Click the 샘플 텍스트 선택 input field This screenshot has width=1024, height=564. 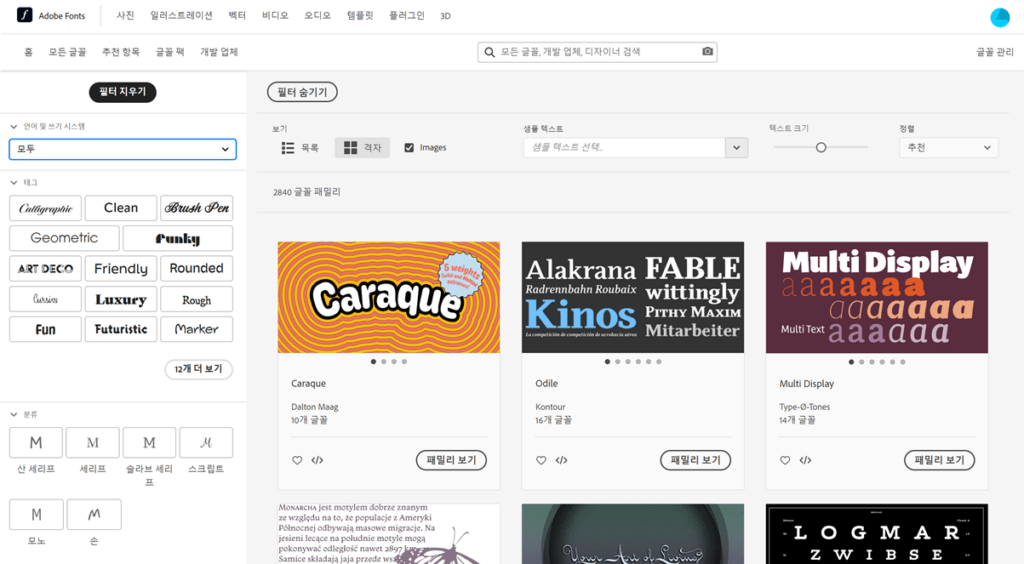pyautogui.click(x=624, y=148)
